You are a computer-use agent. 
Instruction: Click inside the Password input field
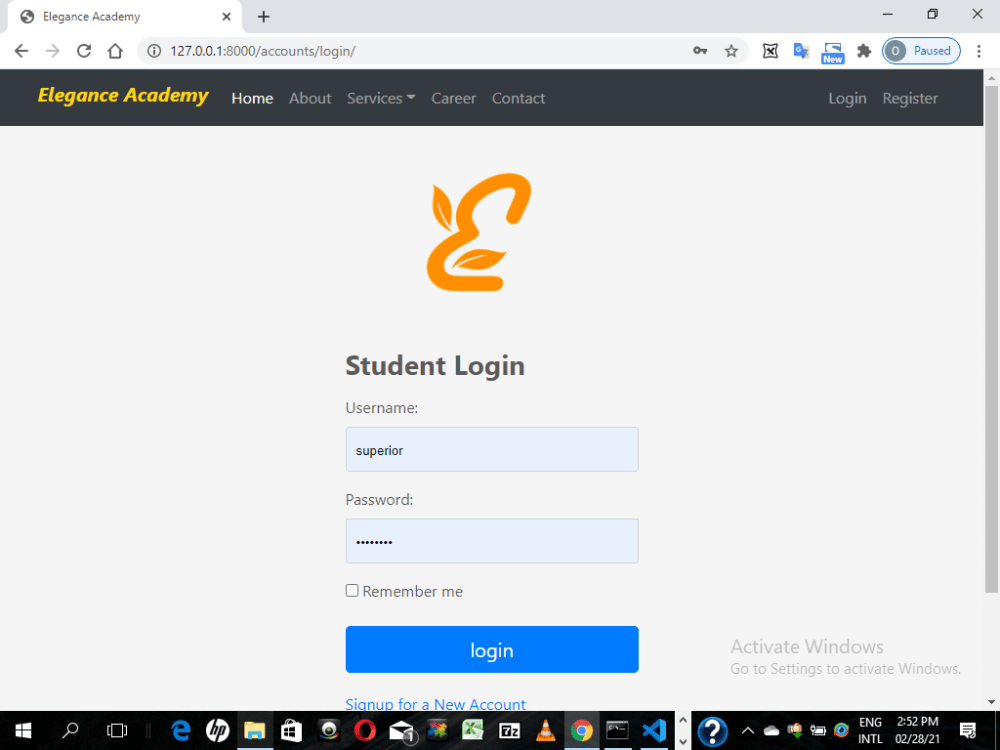click(x=492, y=541)
